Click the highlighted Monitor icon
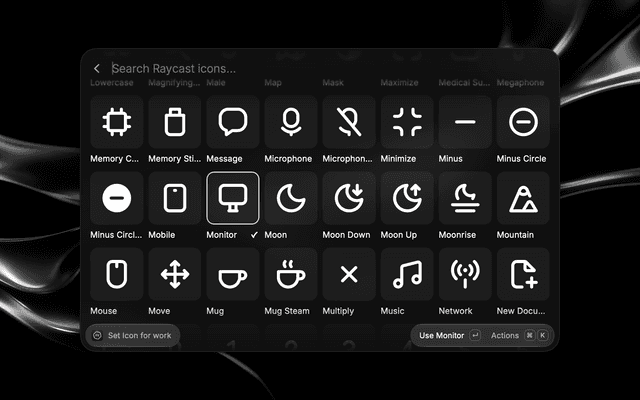The width and height of the screenshot is (640, 400). click(233, 198)
